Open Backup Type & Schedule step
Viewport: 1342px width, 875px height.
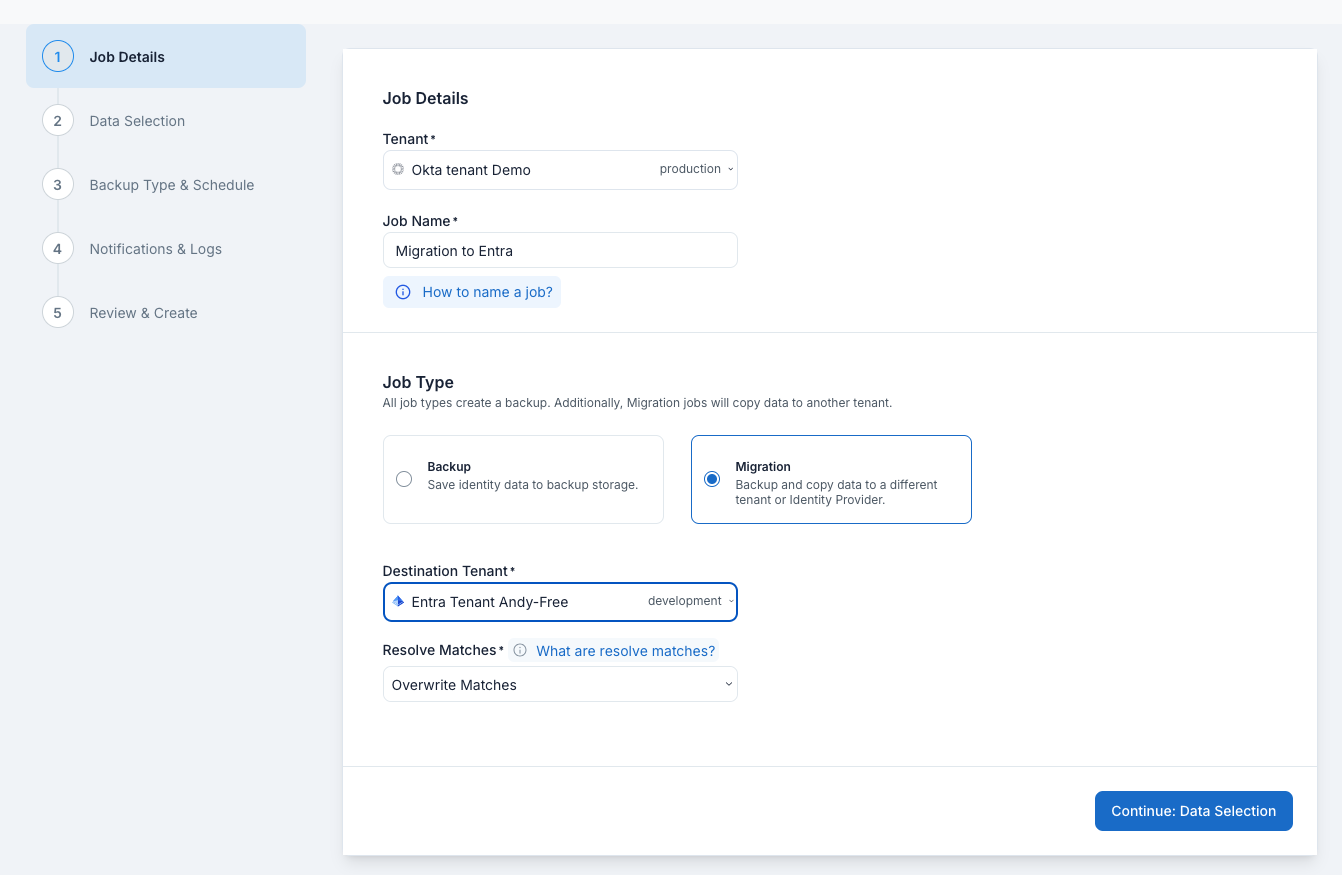pyautogui.click(x=171, y=185)
